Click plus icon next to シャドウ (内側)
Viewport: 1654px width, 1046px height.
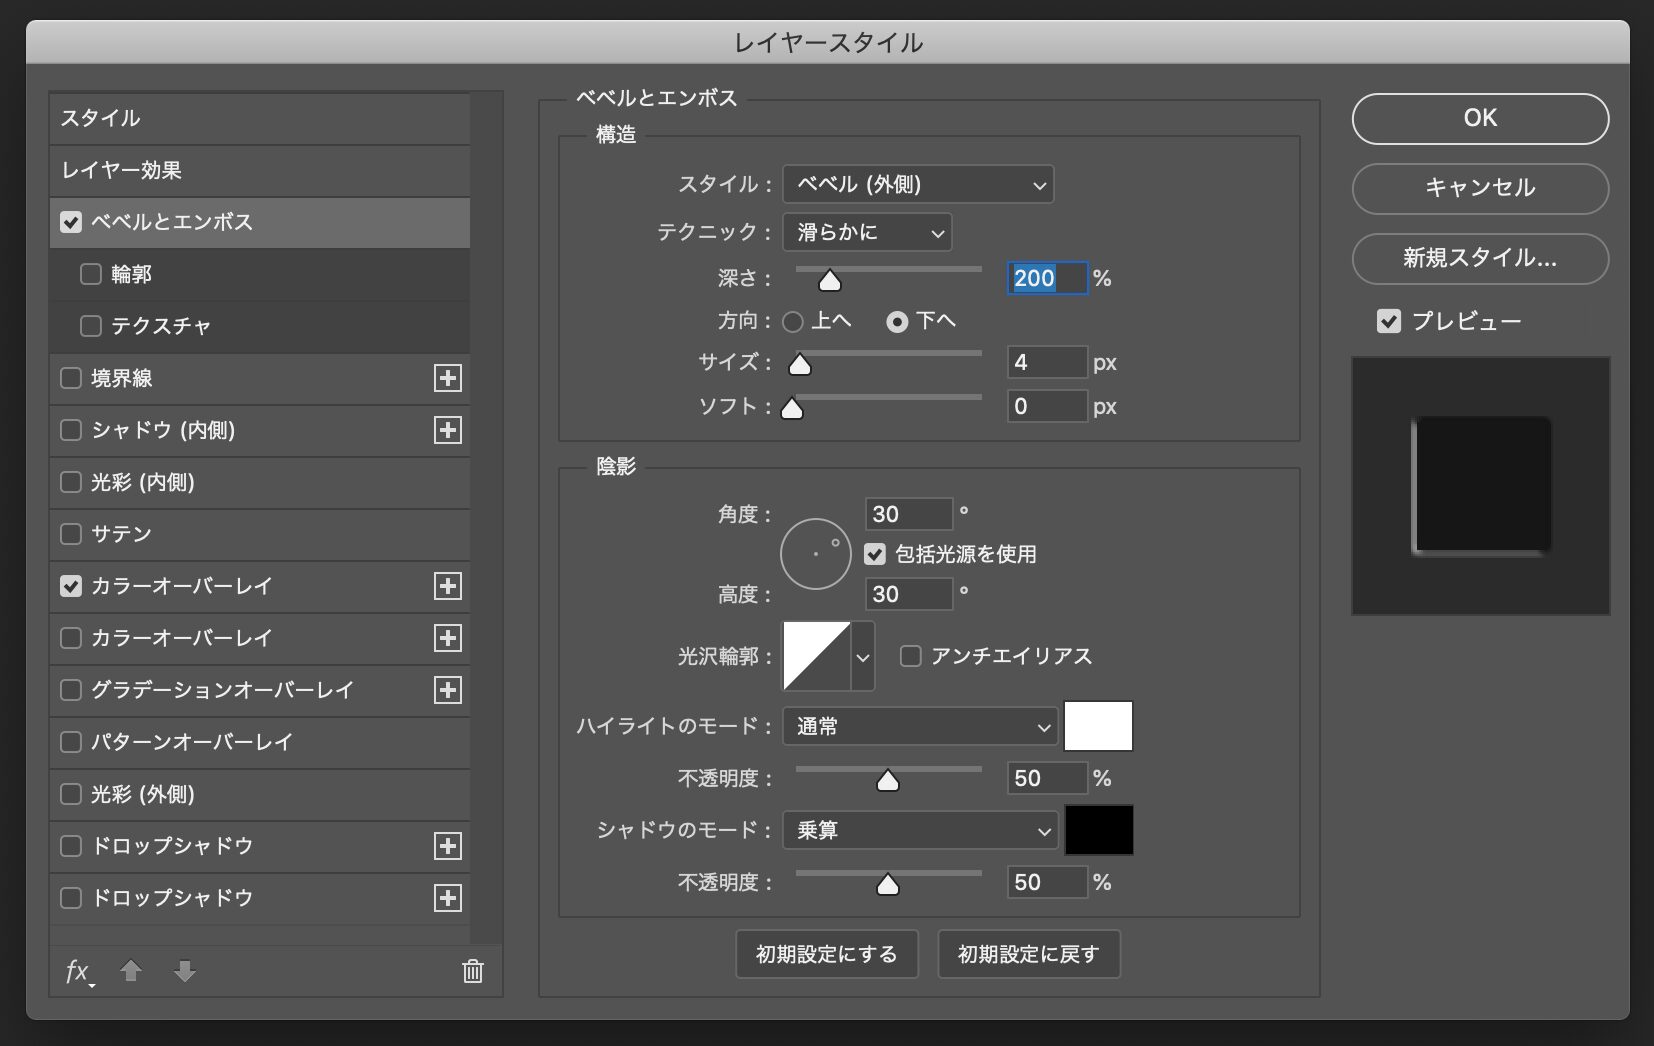448,430
